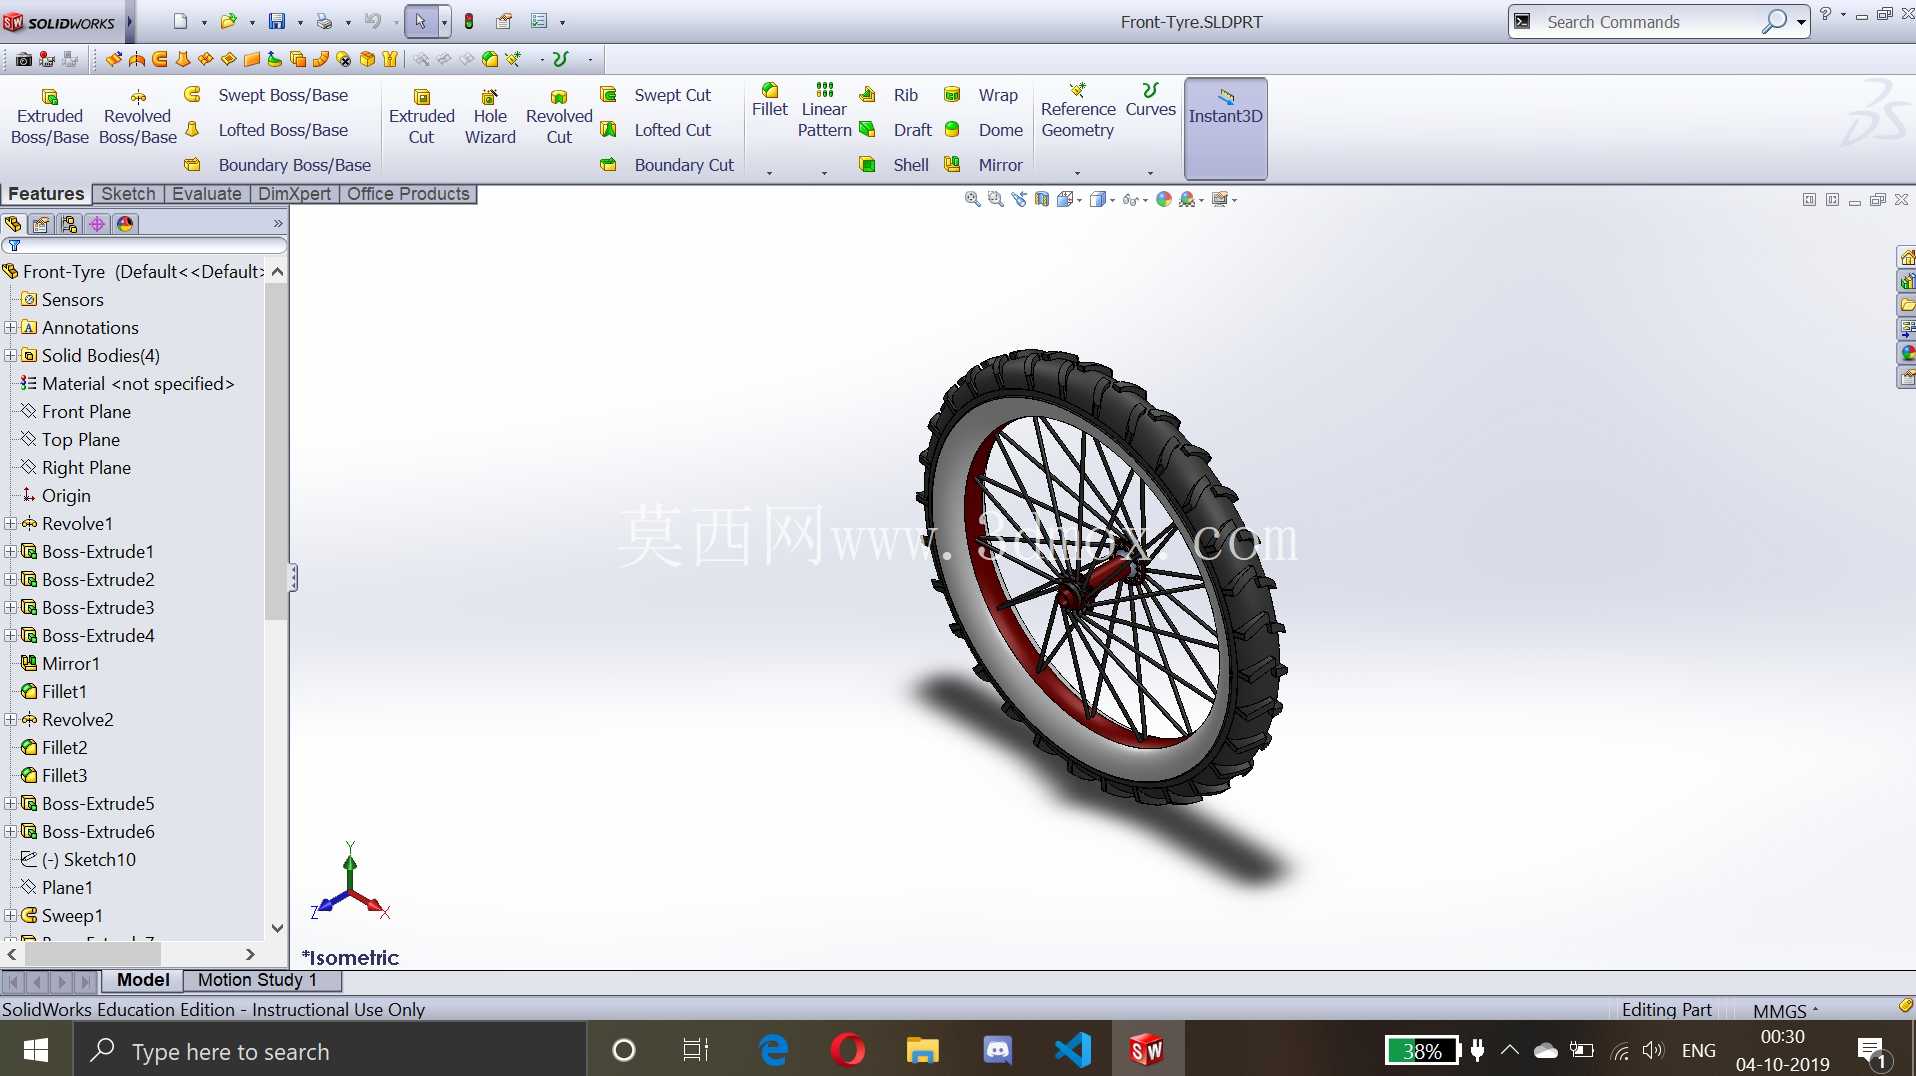This screenshot has height=1076, width=1916.
Task: Open the Fillet dropdown arrow
Action: [x=769, y=172]
